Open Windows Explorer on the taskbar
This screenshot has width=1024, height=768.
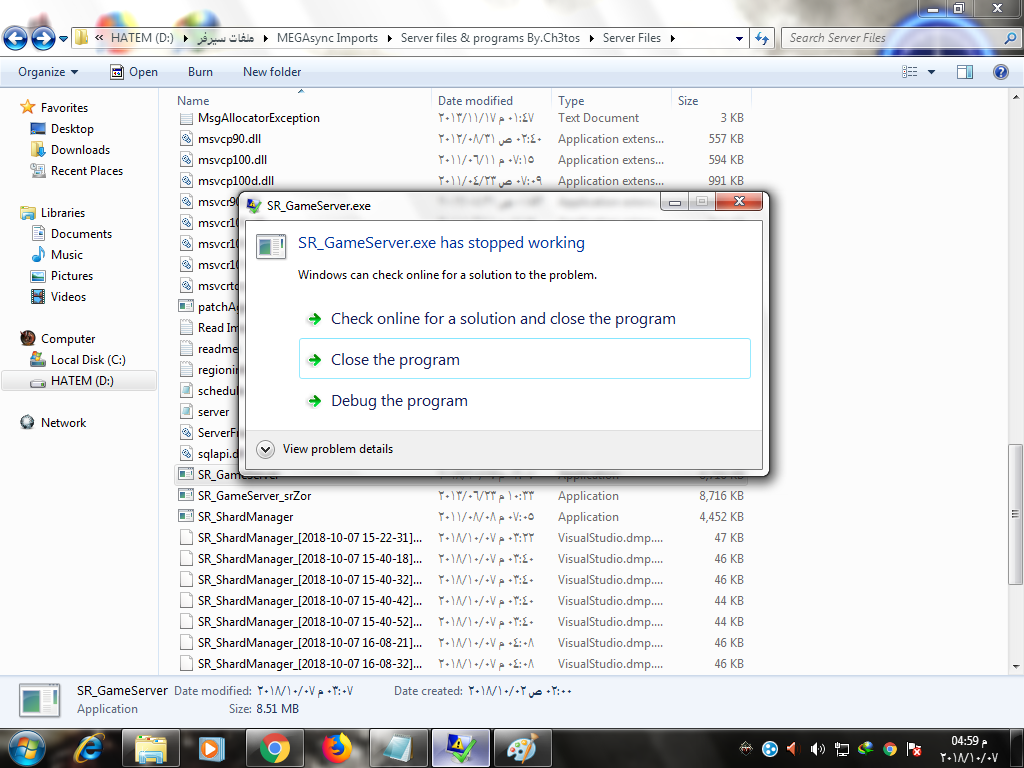tap(152, 748)
